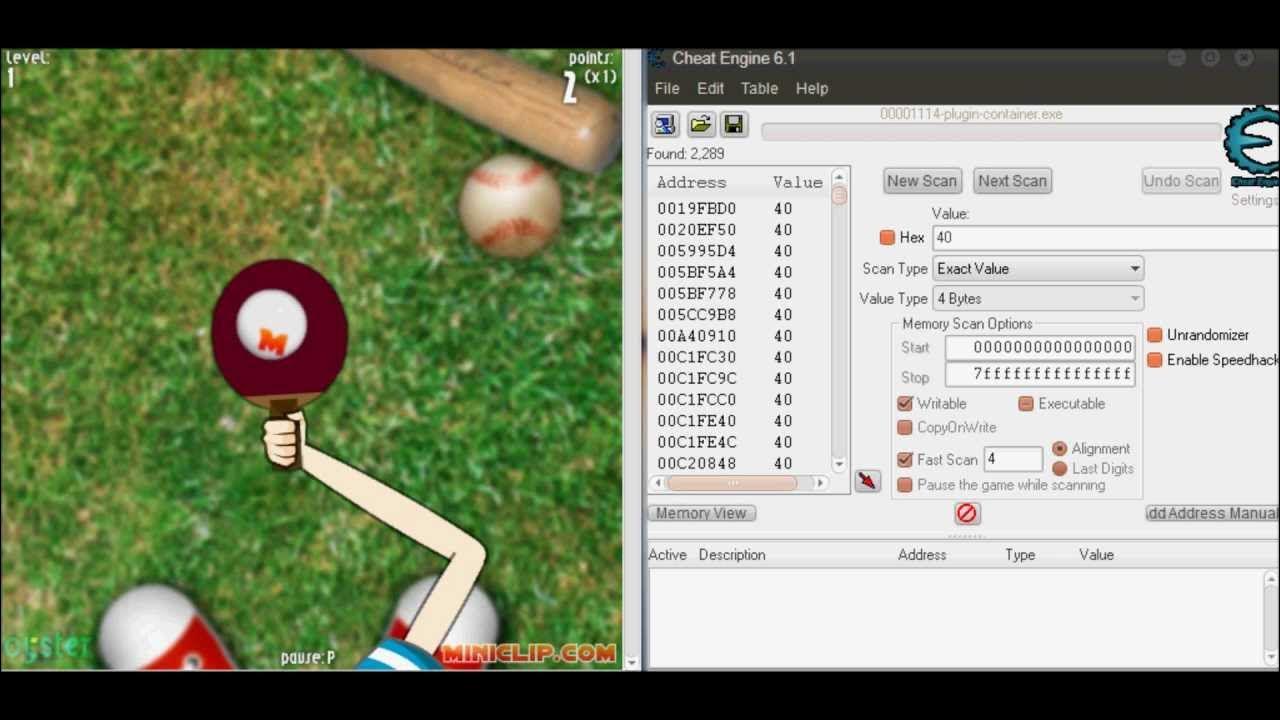Select address 00C1FC30 in results

coord(696,357)
